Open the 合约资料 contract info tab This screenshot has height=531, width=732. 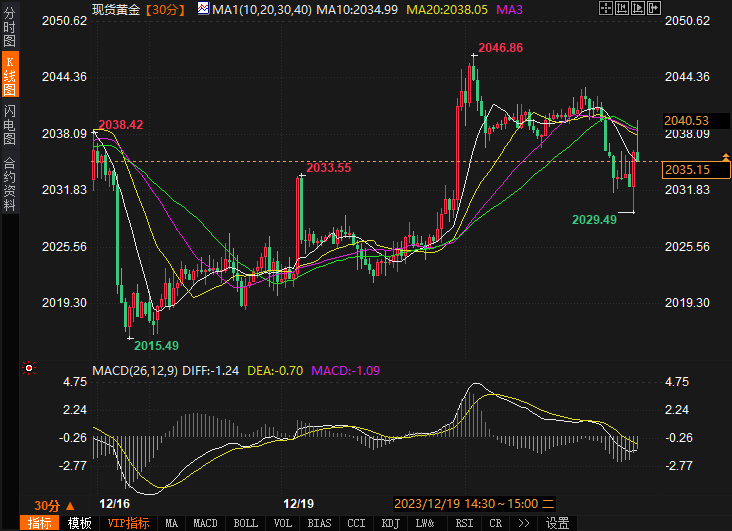click(10, 183)
